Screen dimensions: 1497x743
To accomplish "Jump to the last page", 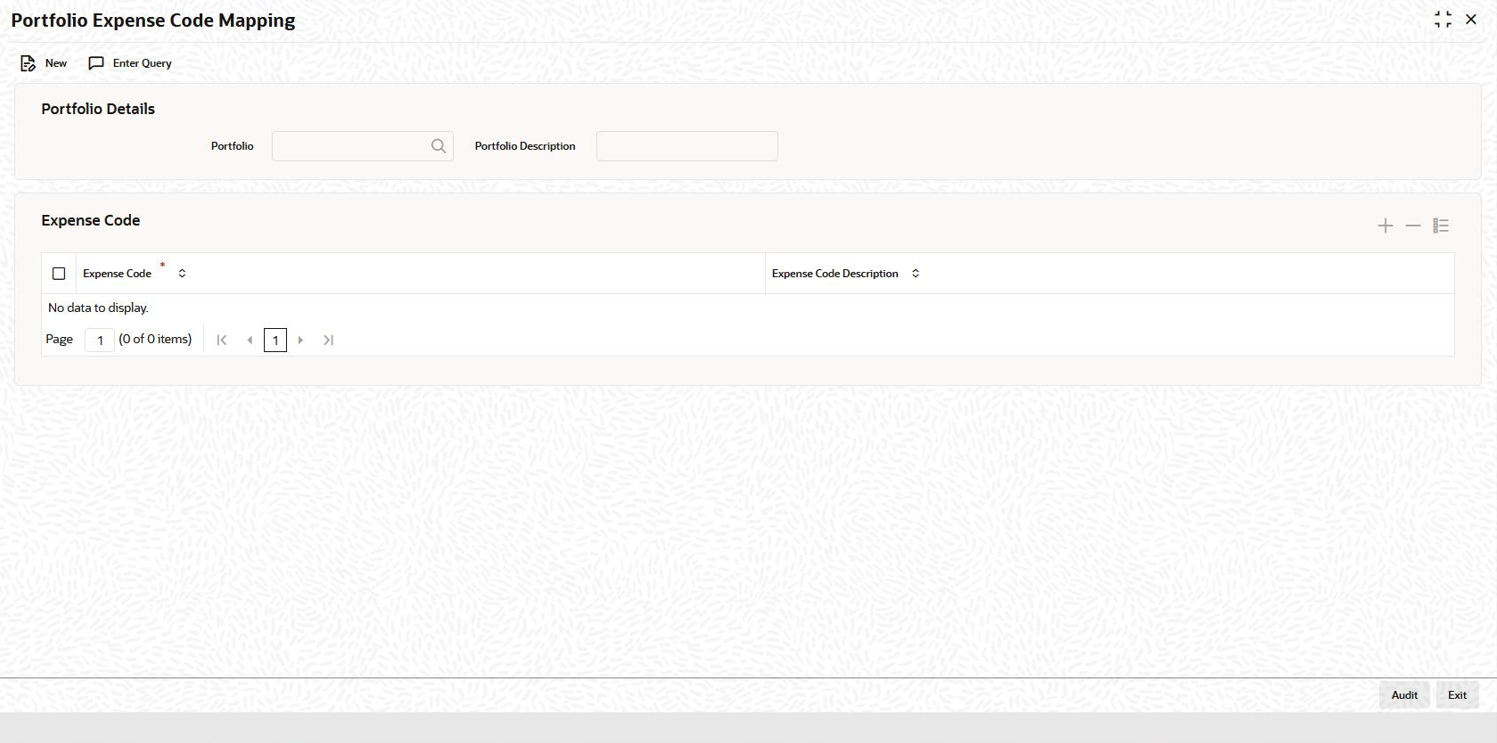I will [328, 339].
